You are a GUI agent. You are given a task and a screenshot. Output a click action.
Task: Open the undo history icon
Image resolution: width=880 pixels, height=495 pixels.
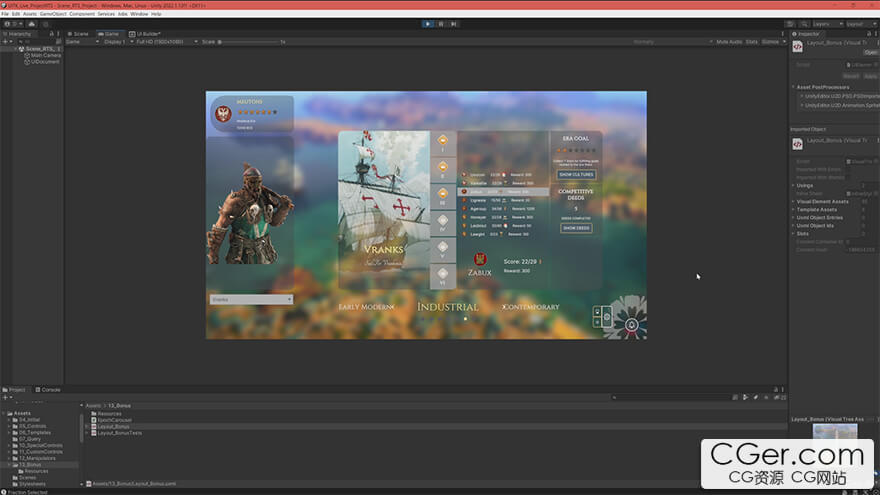[x=790, y=24]
